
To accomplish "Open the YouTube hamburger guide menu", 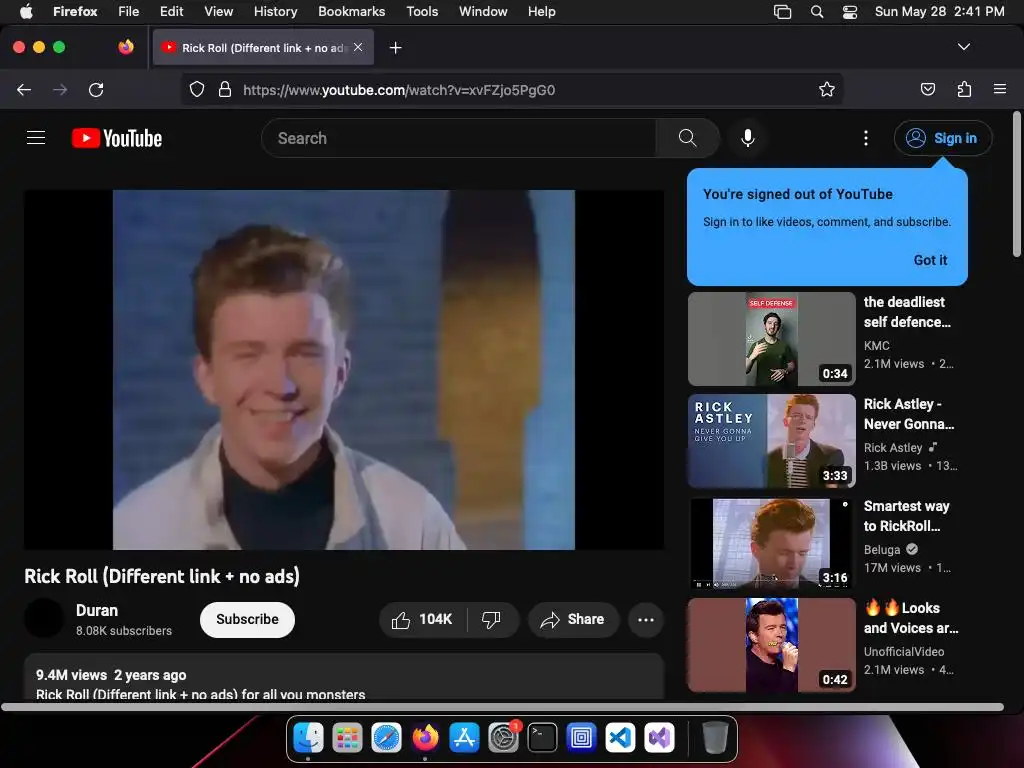I will point(36,138).
